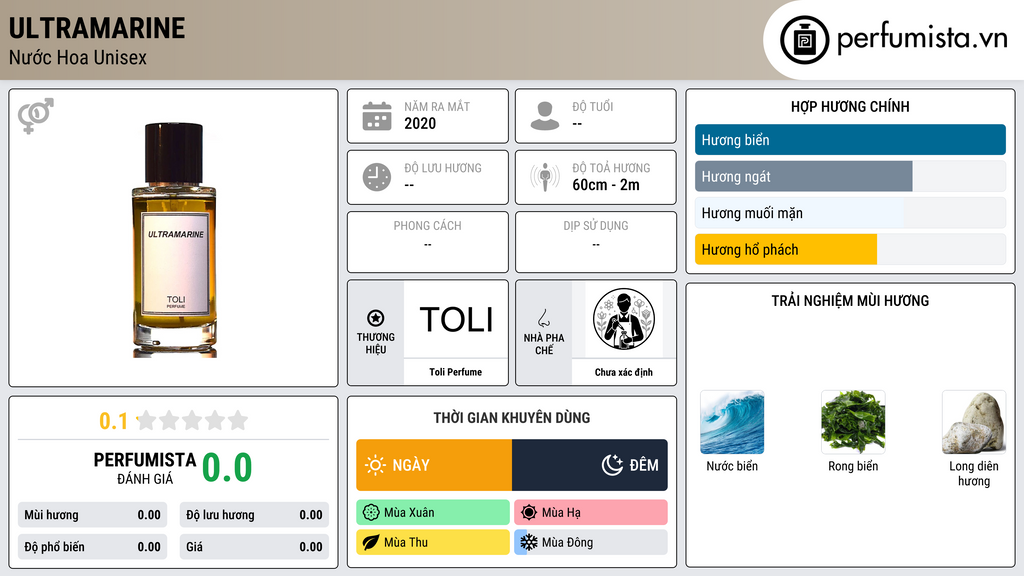The width and height of the screenshot is (1024, 576).
Task: Click the Dịp sử dụng info box
Action: pyautogui.click(x=596, y=242)
